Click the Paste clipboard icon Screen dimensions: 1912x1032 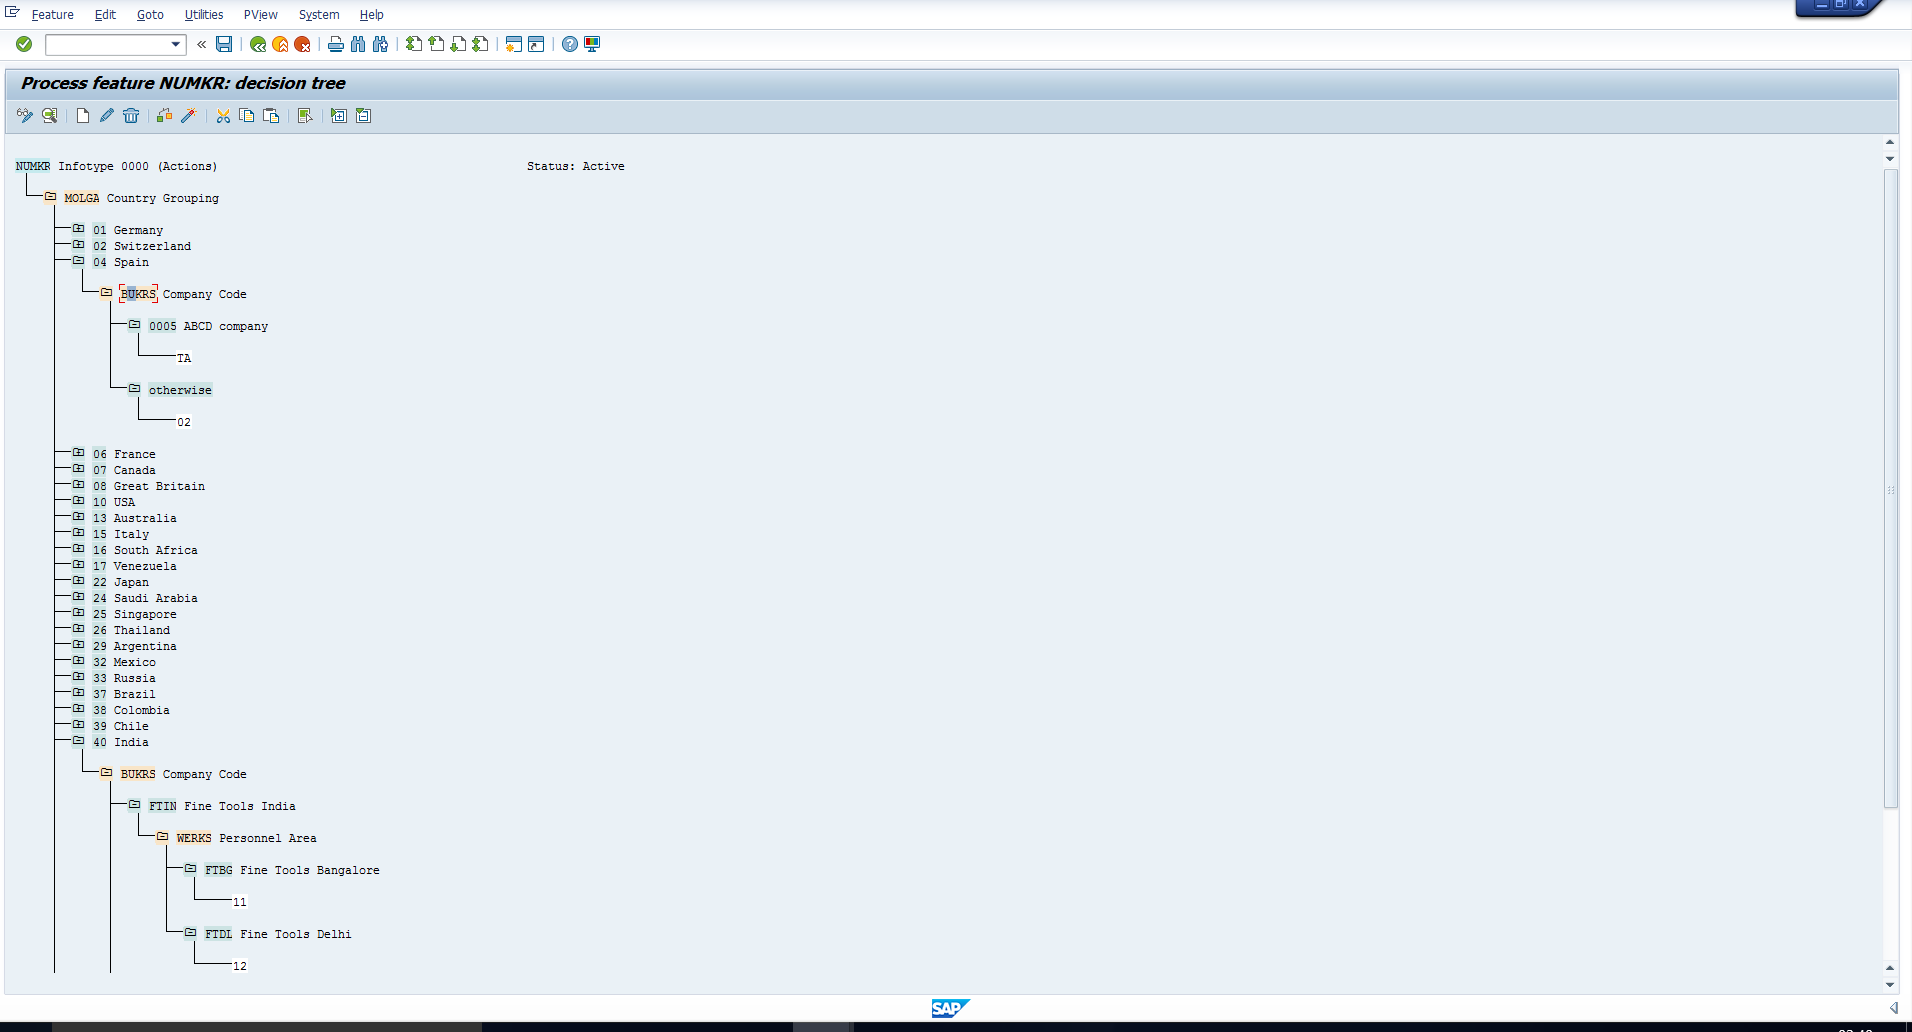[x=271, y=116]
